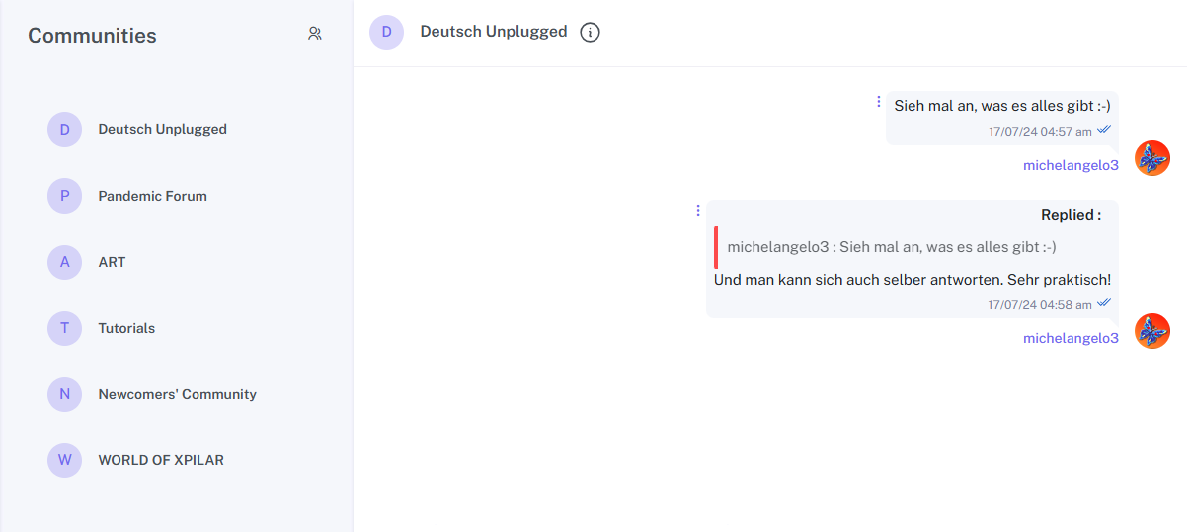Click michelangelo3 username under the reply message
The image size is (1191, 532).
tap(1070, 338)
